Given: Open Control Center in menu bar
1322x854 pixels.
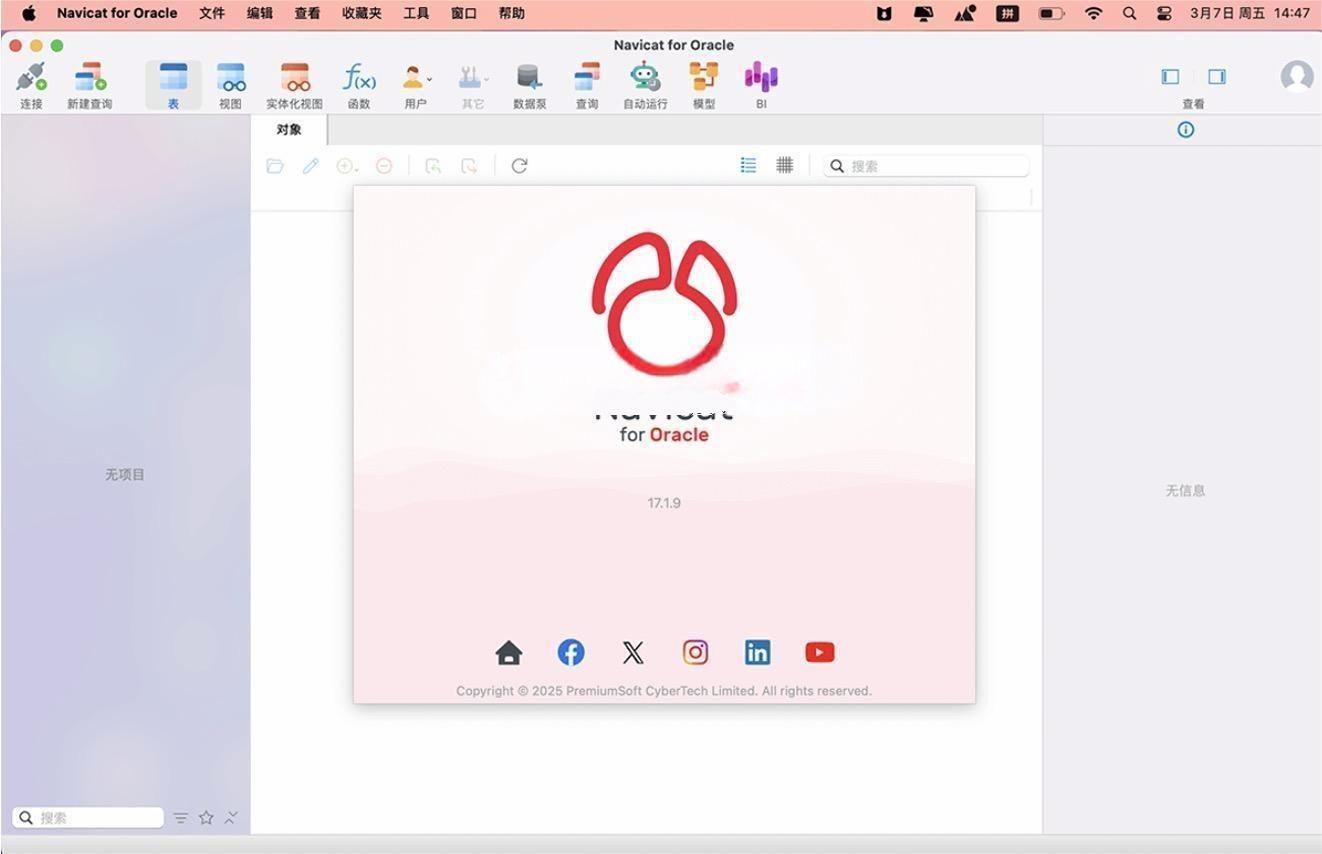Looking at the screenshot, I should tap(1164, 13).
